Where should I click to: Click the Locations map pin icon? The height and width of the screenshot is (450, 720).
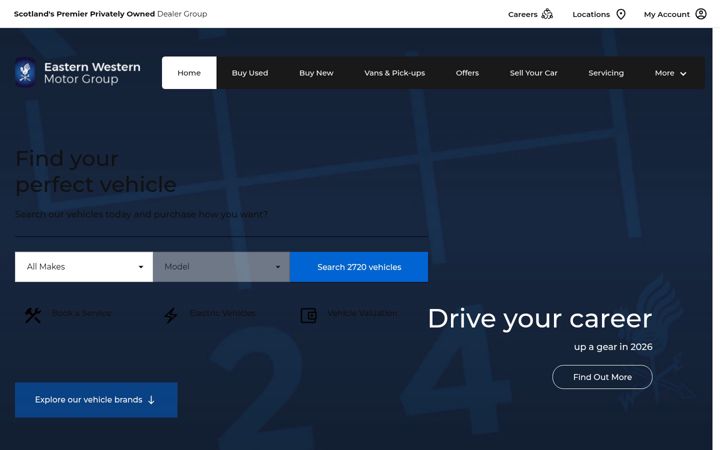pos(621,14)
